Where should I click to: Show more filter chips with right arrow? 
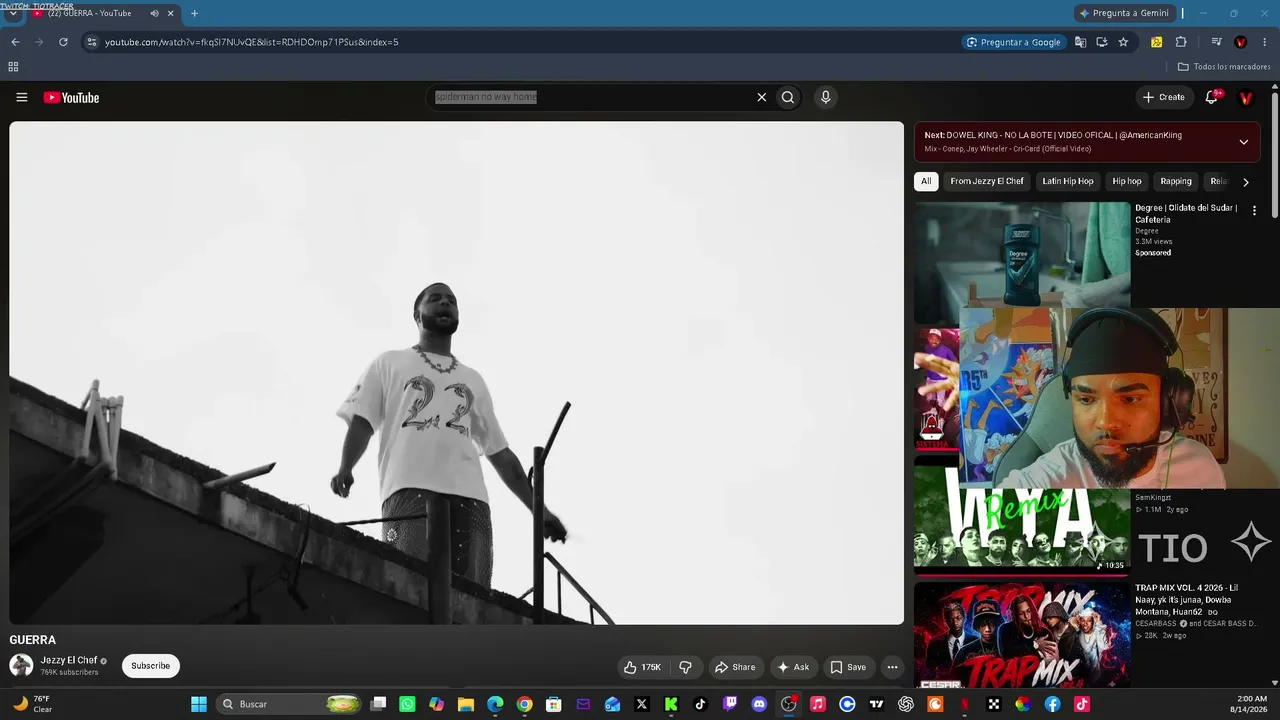(x=1245, y=182)
